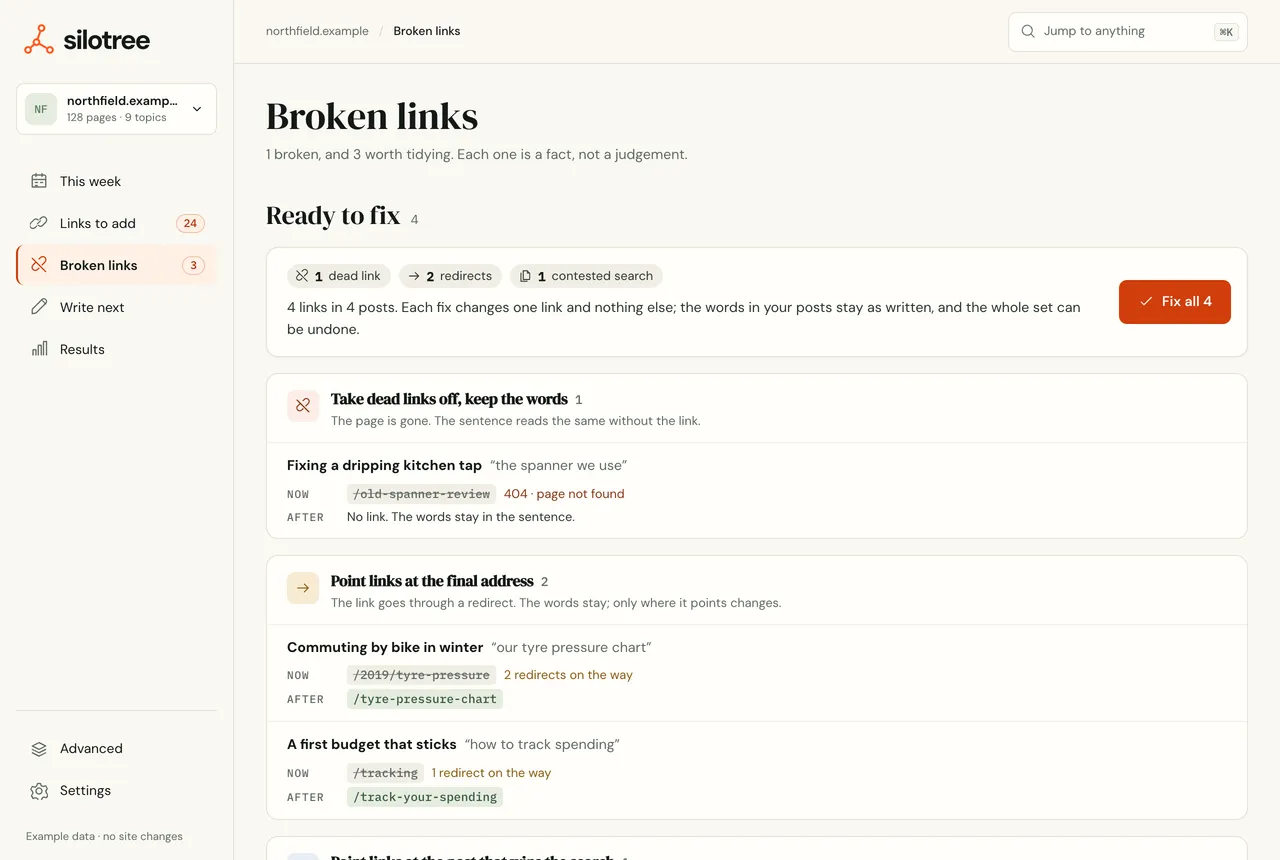
Task: Click the 3 badge on Broken links
Action: 193,265
